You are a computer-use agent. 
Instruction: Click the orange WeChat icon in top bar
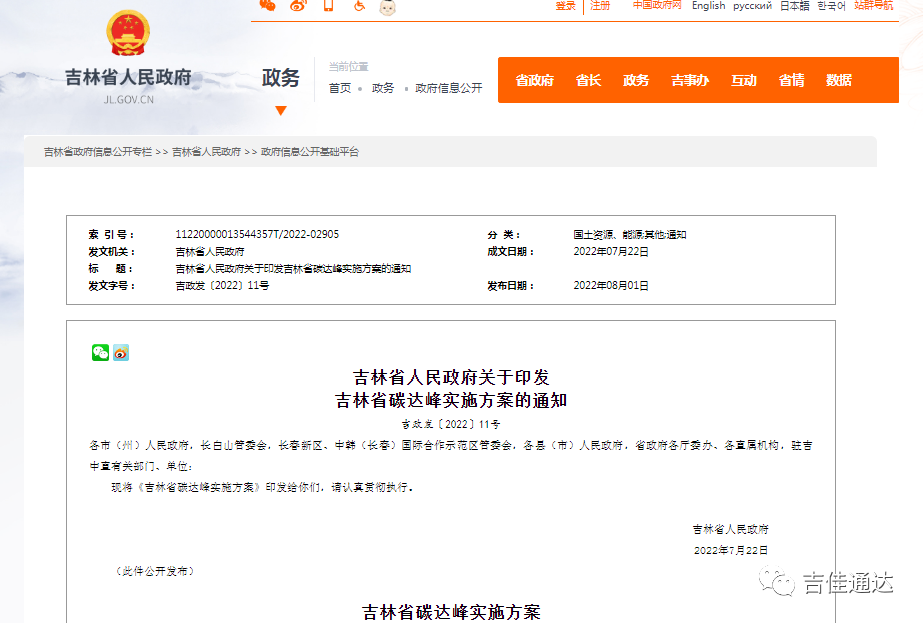point(267,6)
